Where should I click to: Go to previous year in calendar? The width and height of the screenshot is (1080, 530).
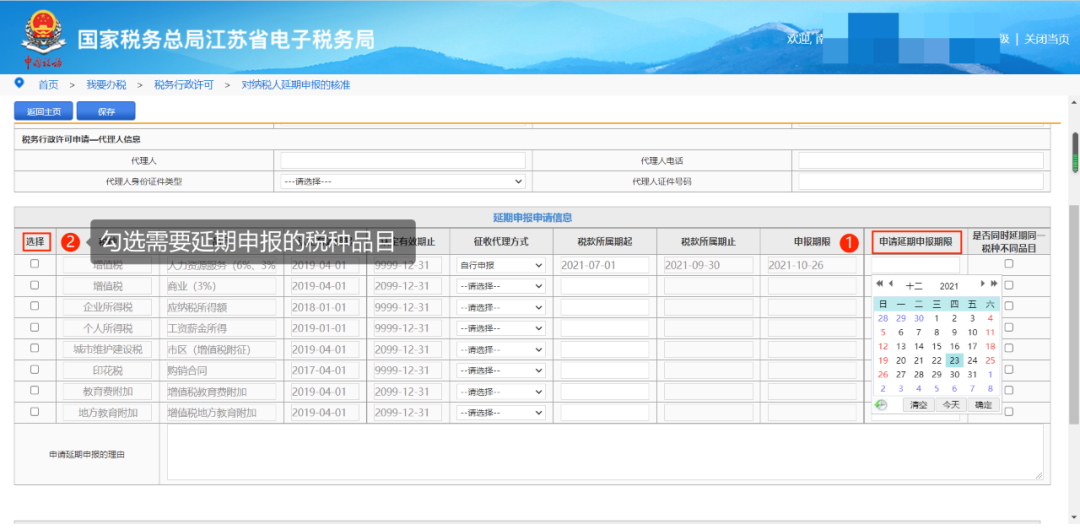(x=879, y=284)
